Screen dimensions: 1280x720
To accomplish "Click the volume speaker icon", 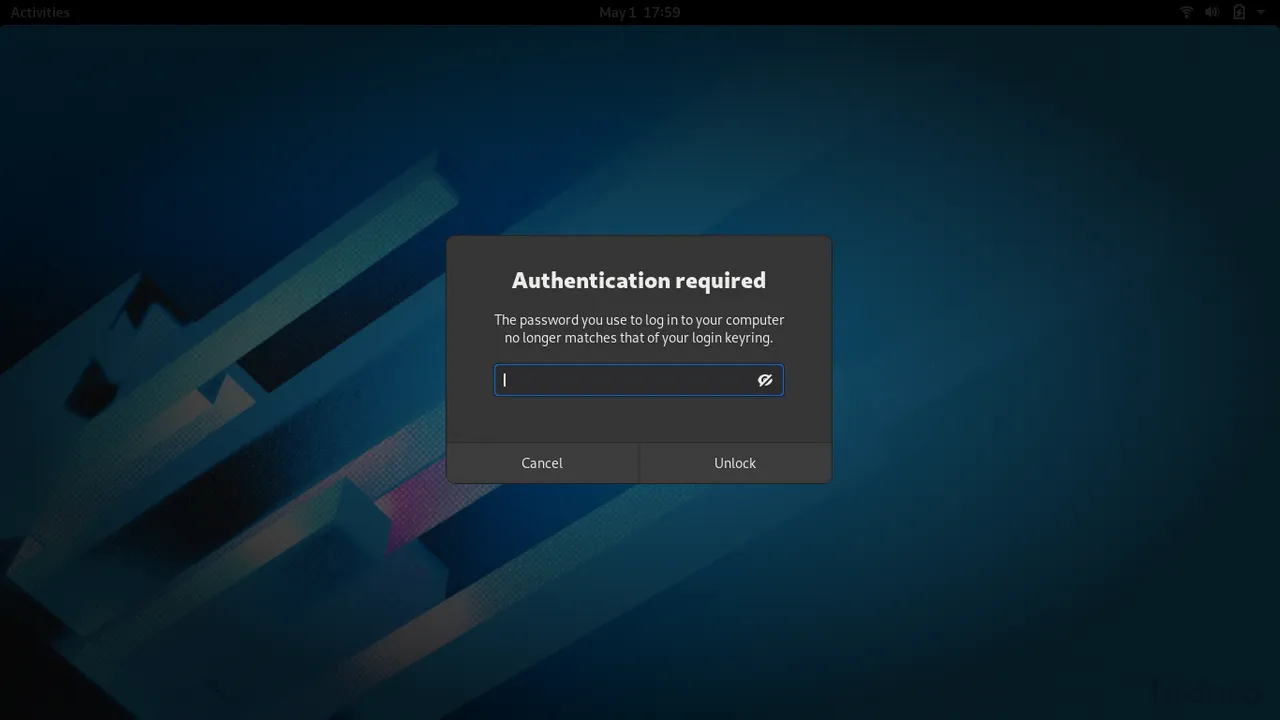I will (x=1213, y=12).
